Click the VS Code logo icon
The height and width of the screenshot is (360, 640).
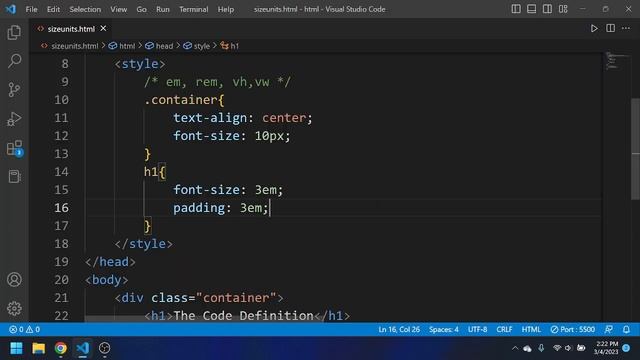[11, 9]
